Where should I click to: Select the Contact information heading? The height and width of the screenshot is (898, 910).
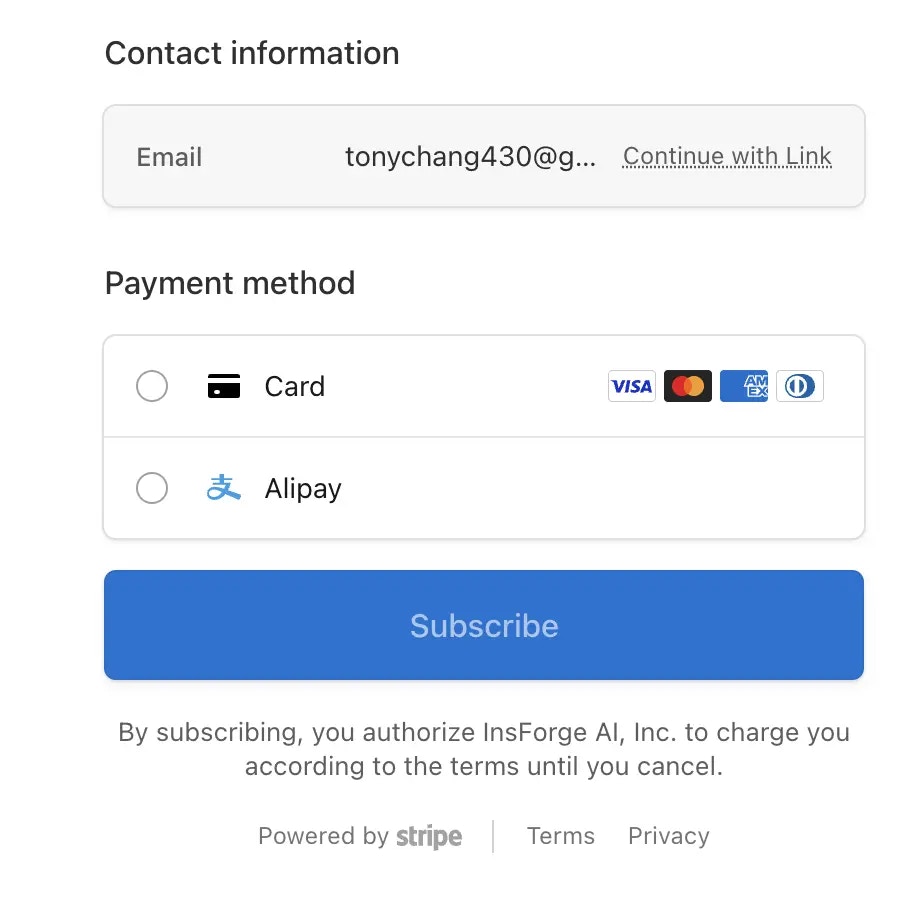251,53
